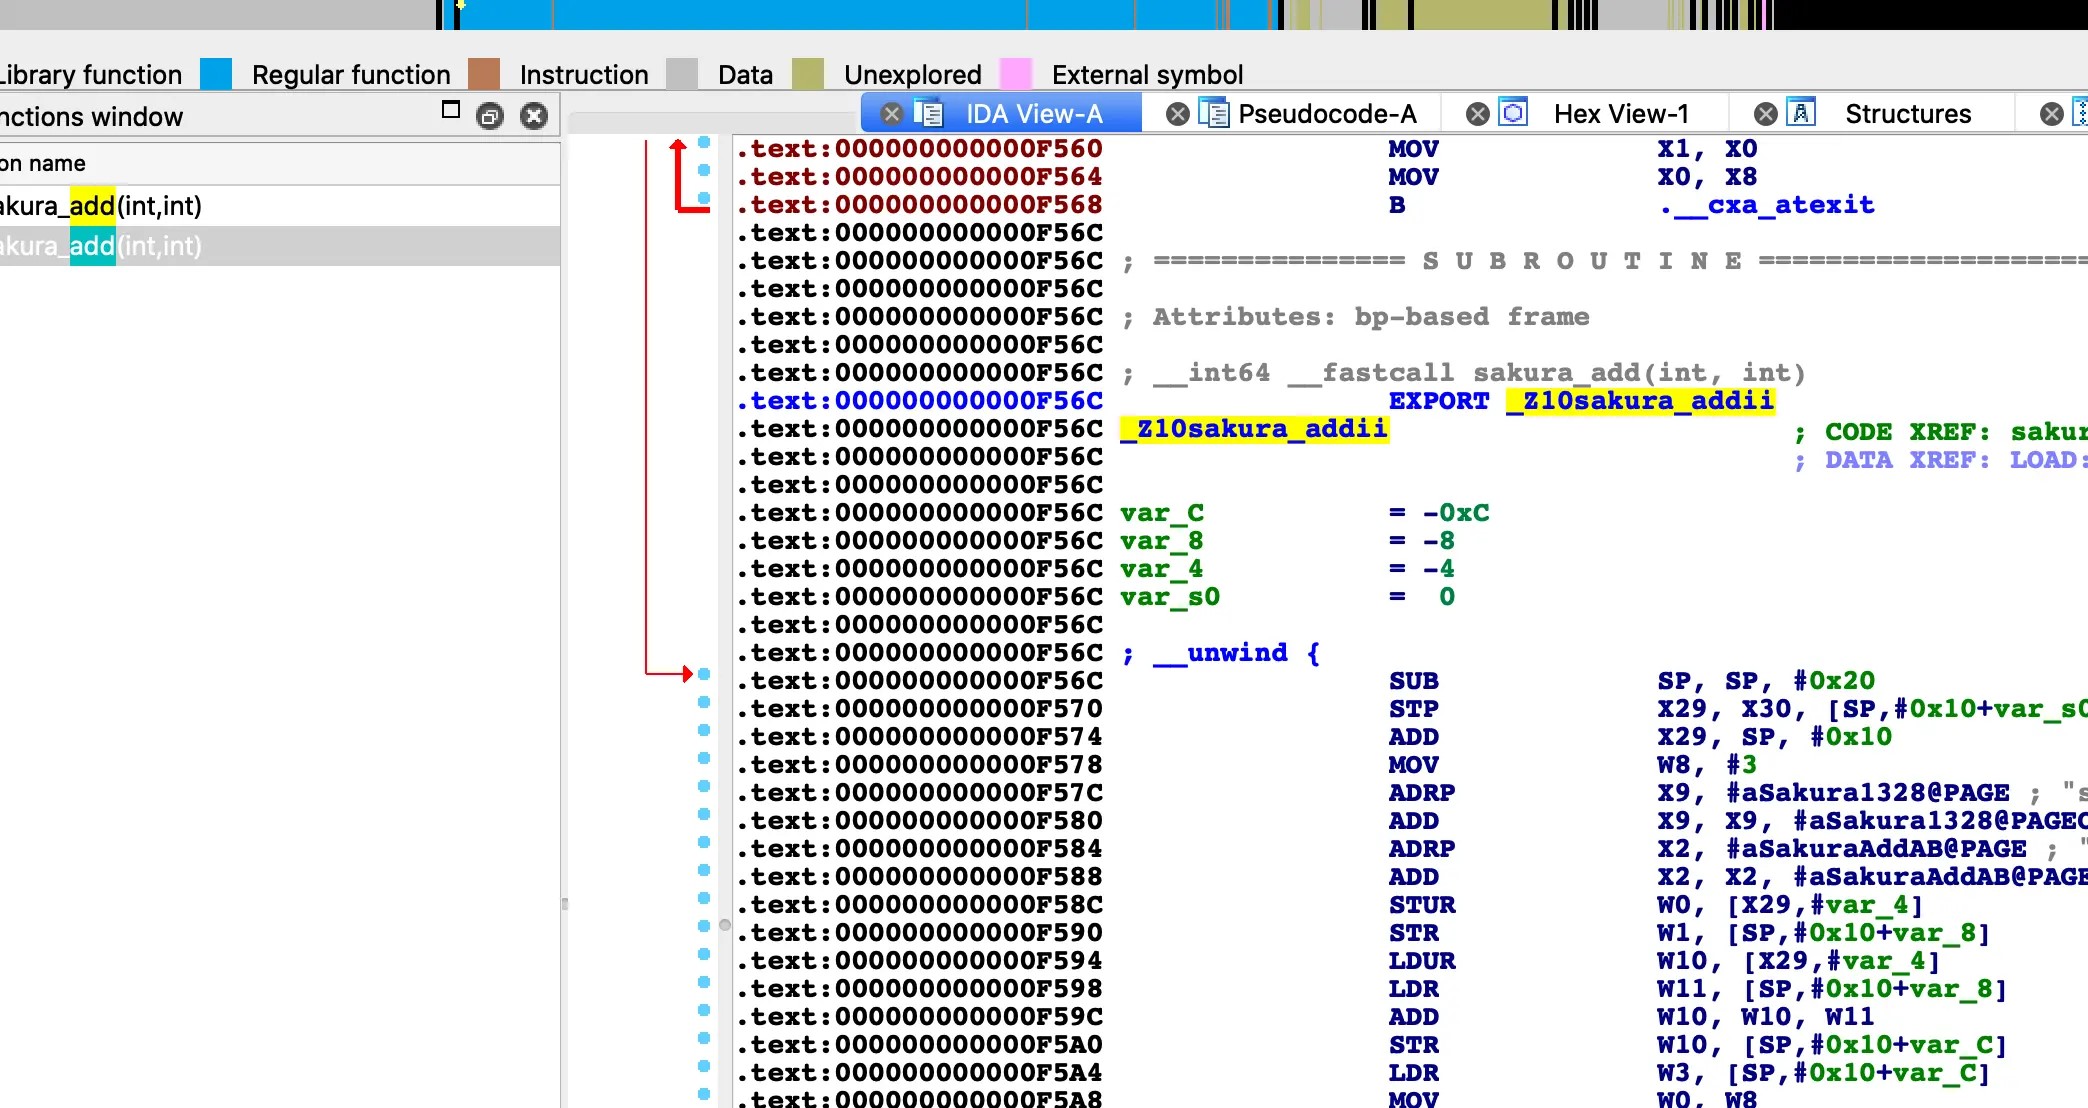Restore the Functions window with overlapping-squares icon
Screen dimensions: 2088x1108
click(490, 116)
